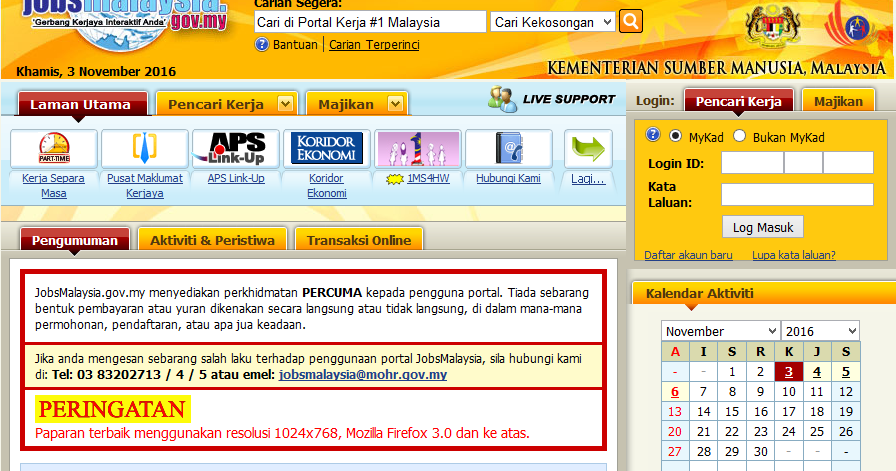This screenshot has width=896, height=471.
Task: Click the orange search magnifier button
Action: (631, 21)
